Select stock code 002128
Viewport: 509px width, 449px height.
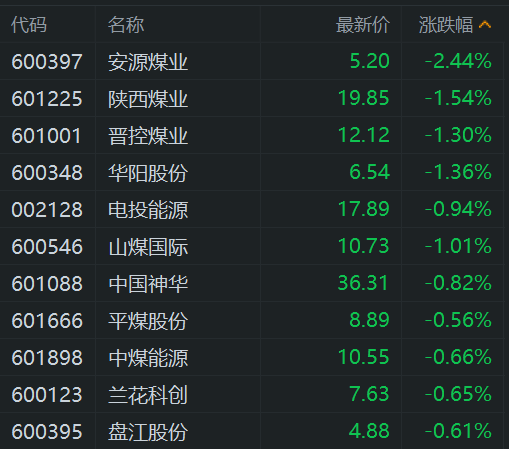point(47,210)
